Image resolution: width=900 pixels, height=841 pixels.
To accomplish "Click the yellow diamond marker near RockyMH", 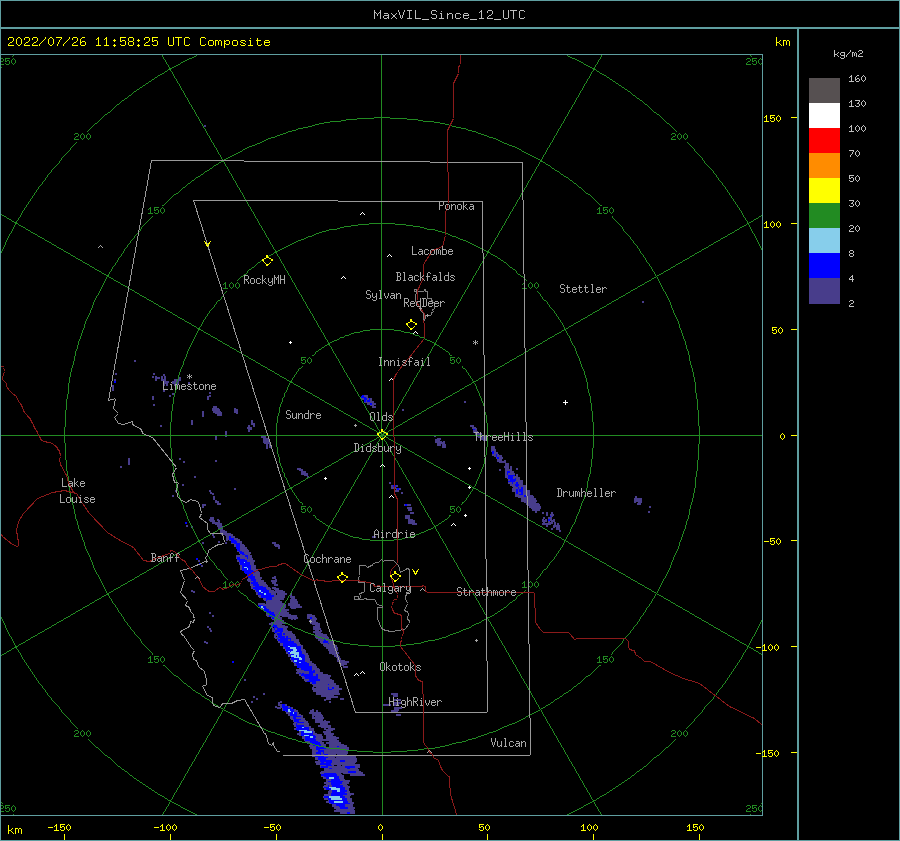I will click(x=267, y=261).
